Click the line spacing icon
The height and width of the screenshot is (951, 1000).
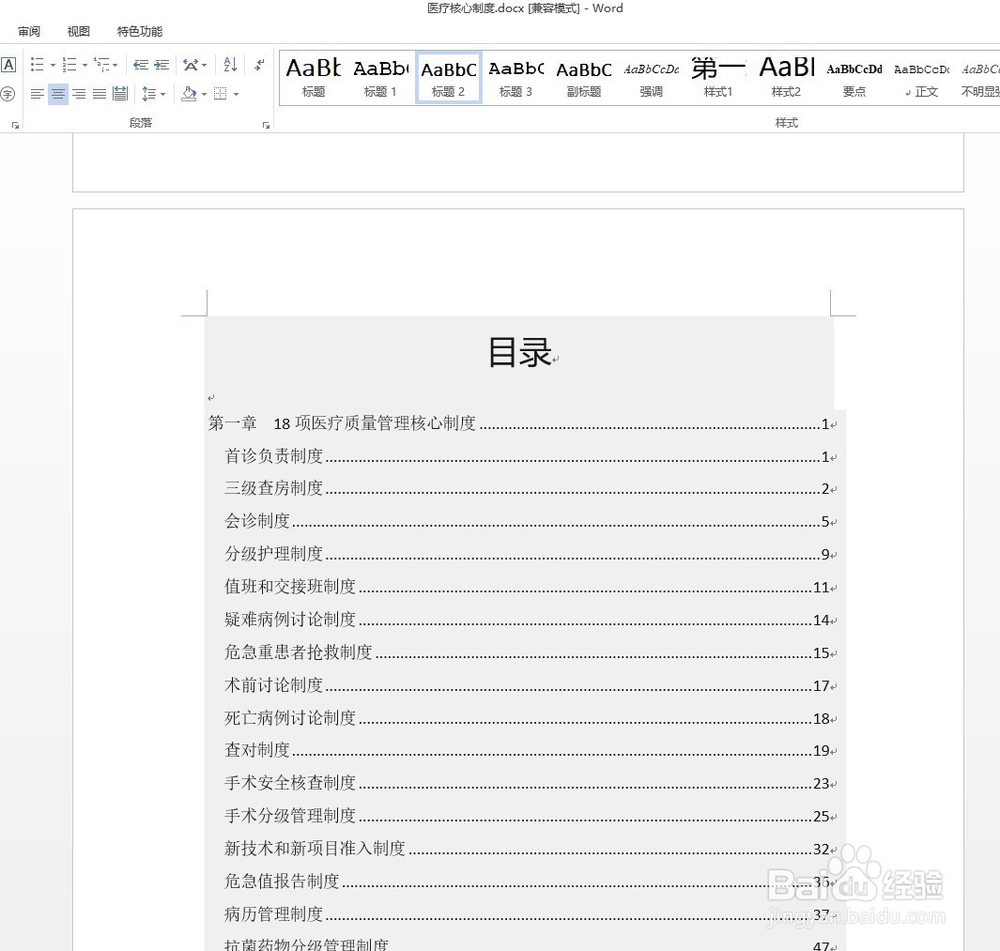(x=149, y=94)
